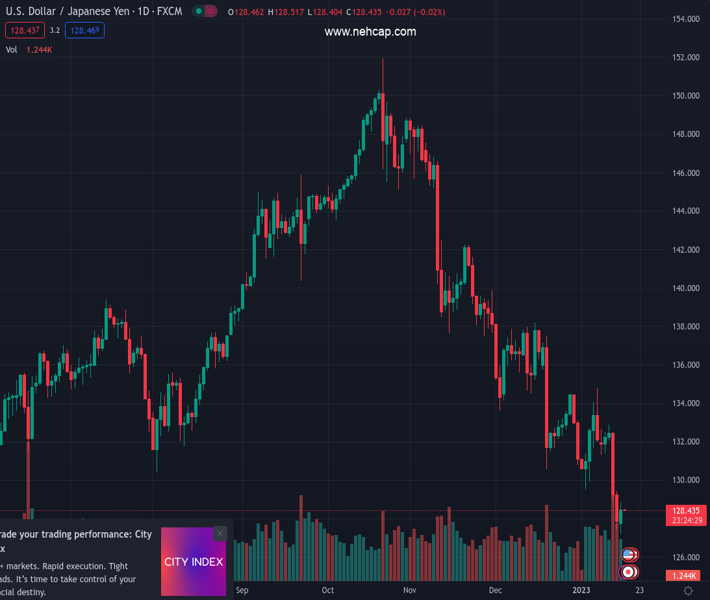Open chart settings gear icon
Image resolution: width=710 pixels, height=600 pixels.
pyautogui.click(x=687, y=591)
